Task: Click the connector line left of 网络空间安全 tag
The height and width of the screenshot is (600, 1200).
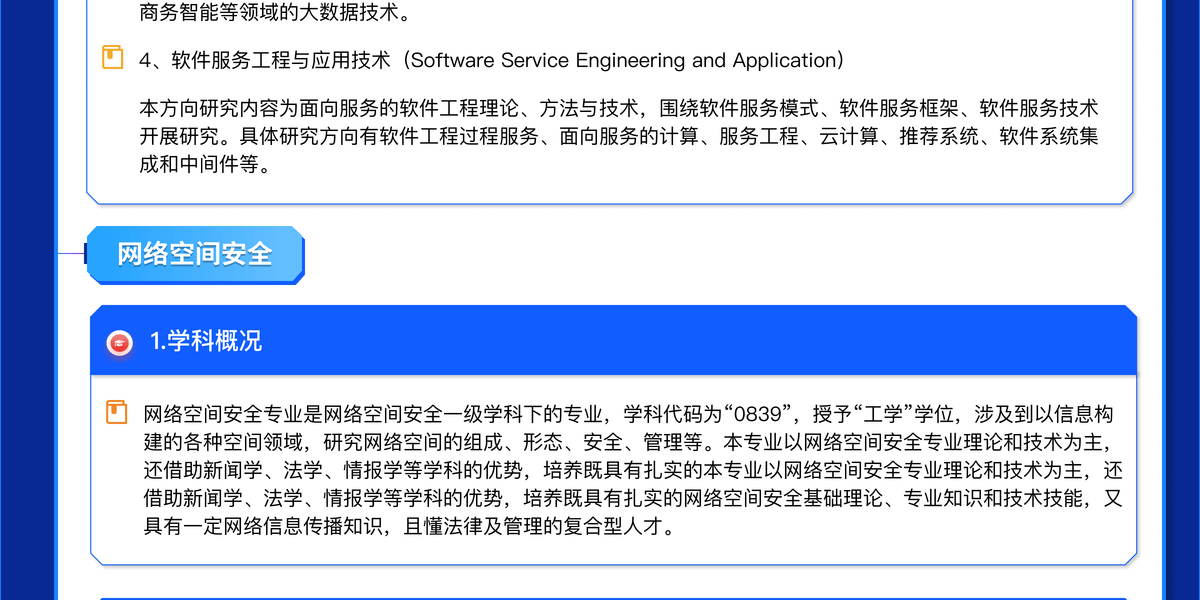Action: [72, 254]
